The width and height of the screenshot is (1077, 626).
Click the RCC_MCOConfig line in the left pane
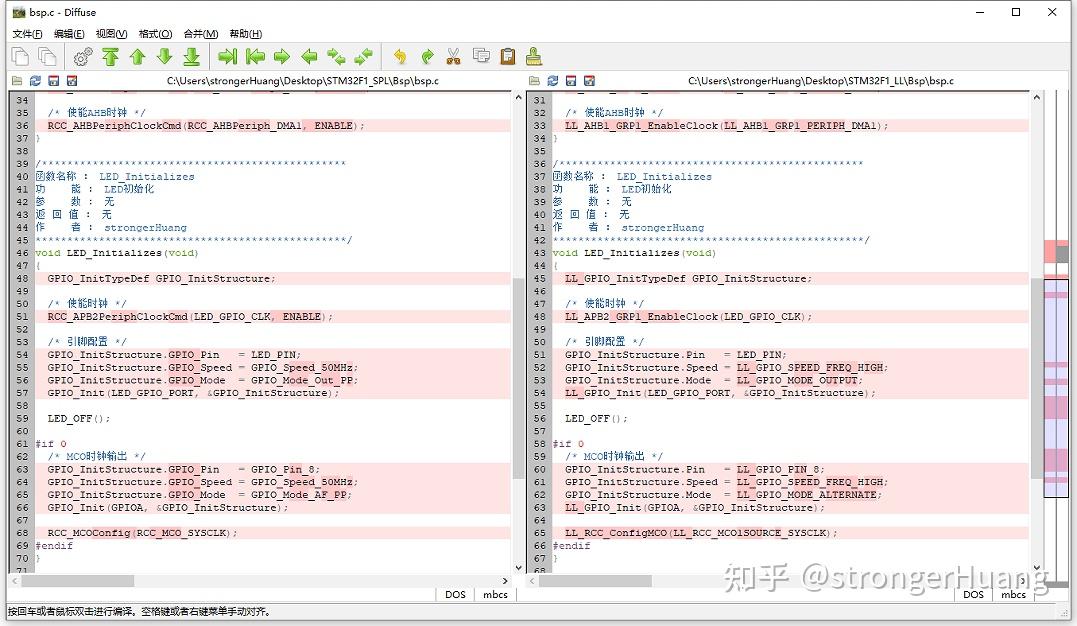click(x=272, y=533)
